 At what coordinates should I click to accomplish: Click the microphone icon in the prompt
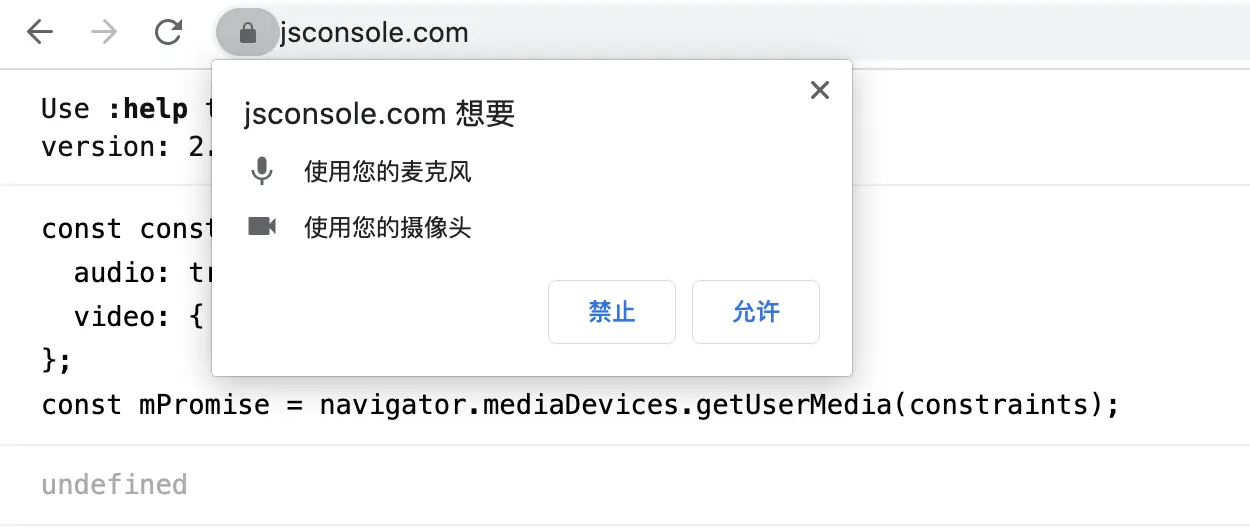(262, 172)
